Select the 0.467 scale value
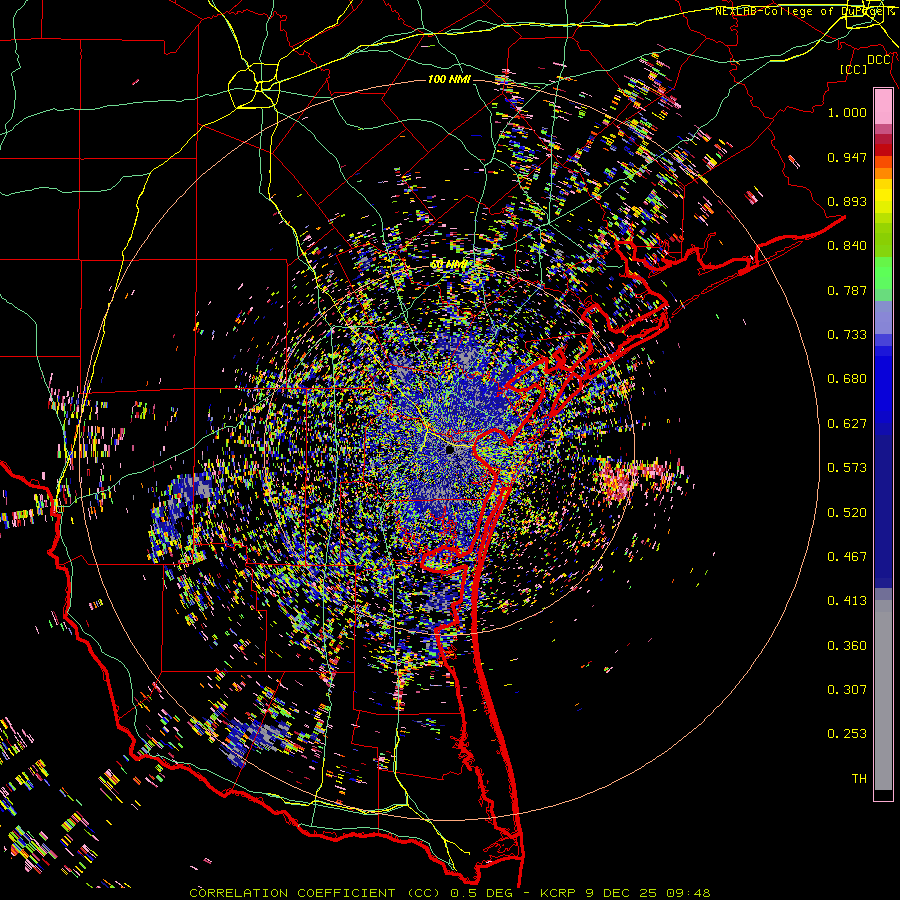 pos(847,557)
